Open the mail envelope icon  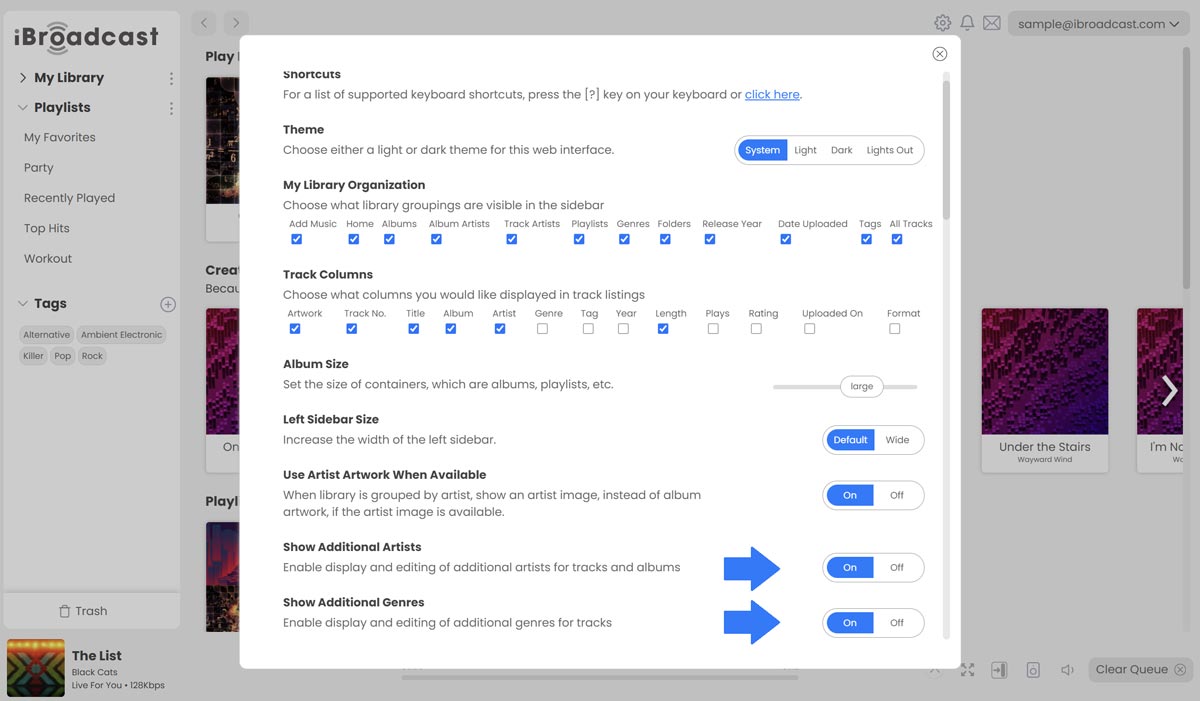pos(991,23)
